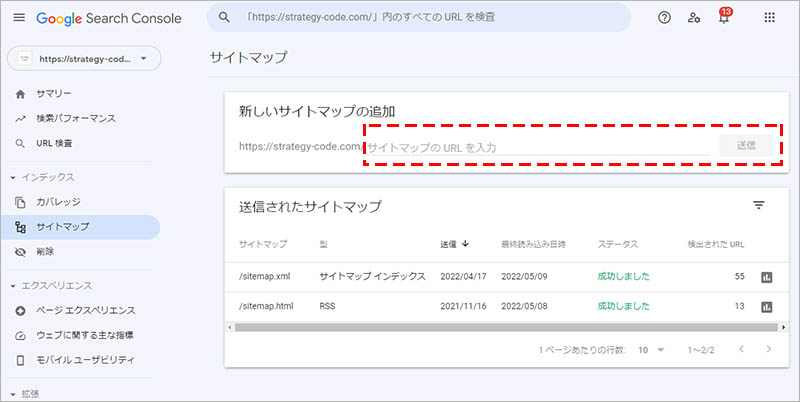Change rows per page dropdown value
Screen dimensions: 800x402
pos(650,349)
